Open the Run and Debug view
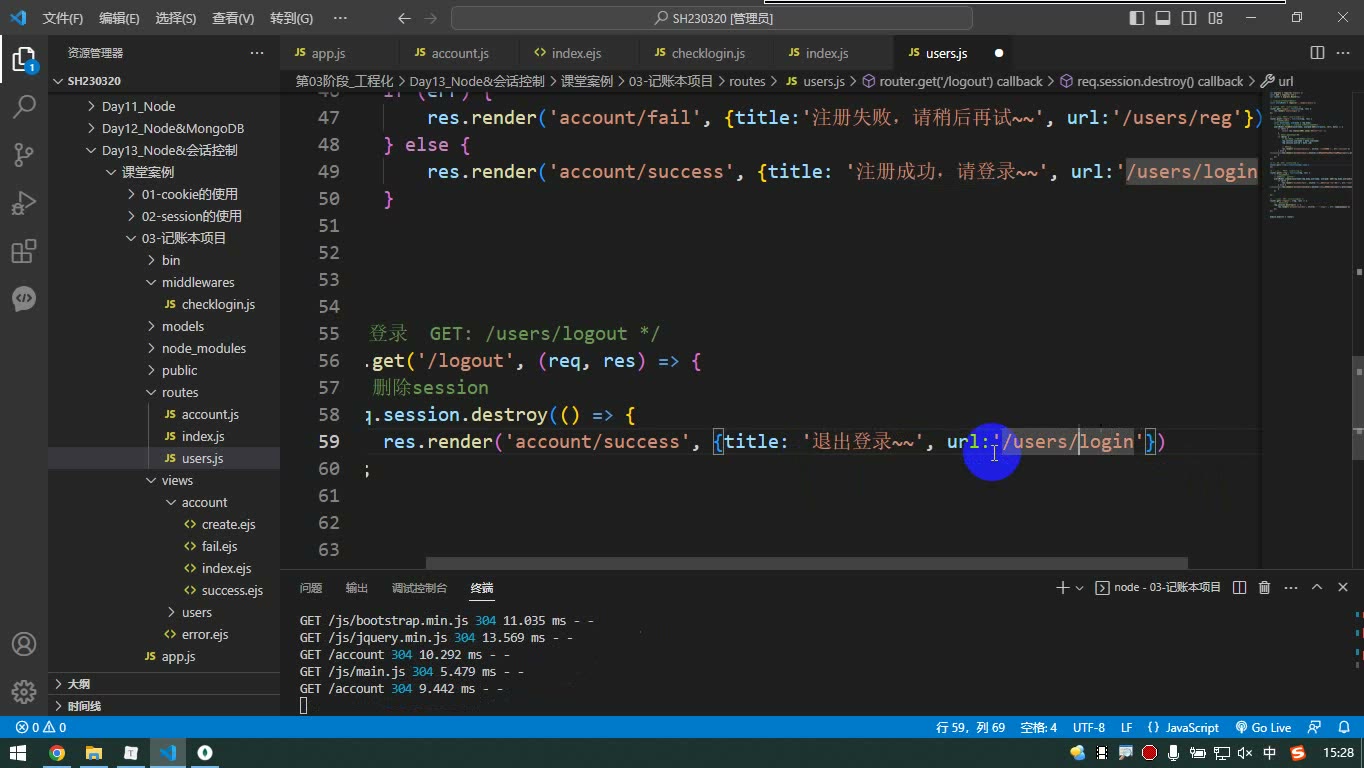Viewport: 1364px width, 768px height. 24,203
